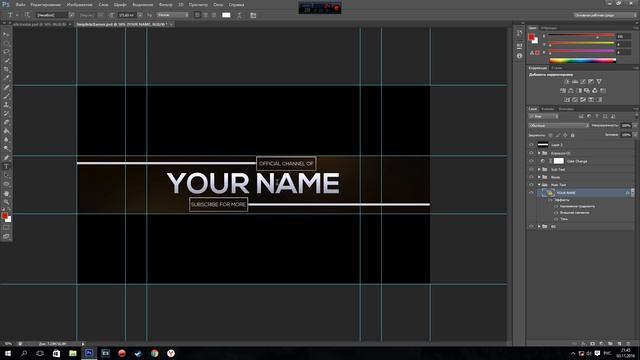Image resolution: width=640 pixels, height=360 pixels.
Task: Click the text color swatch
Action: (226, 15)
